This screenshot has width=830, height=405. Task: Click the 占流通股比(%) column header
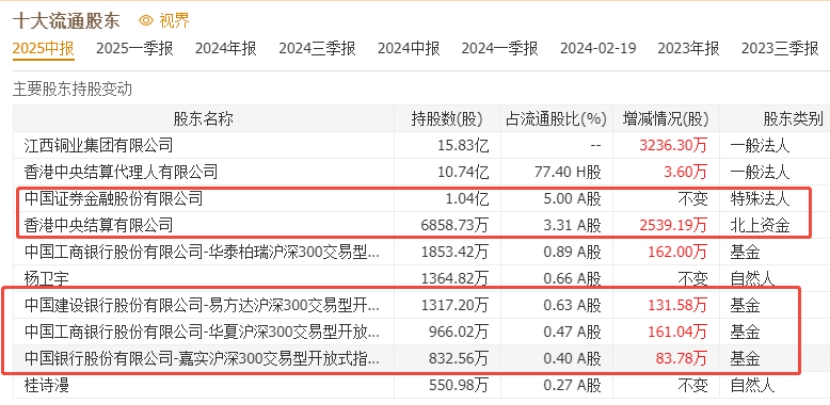[556, 119]
